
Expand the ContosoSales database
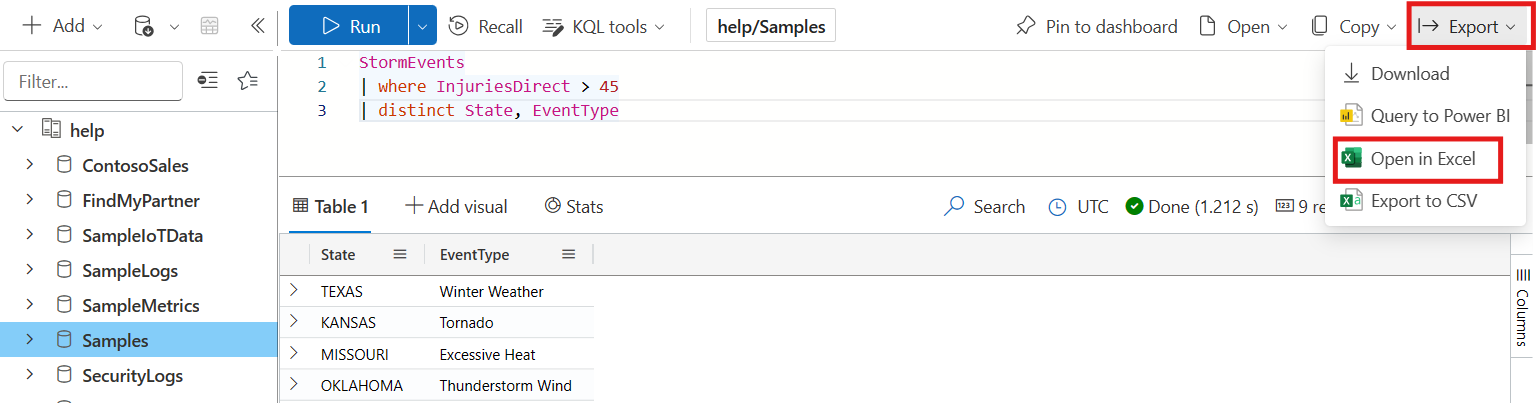29,165
